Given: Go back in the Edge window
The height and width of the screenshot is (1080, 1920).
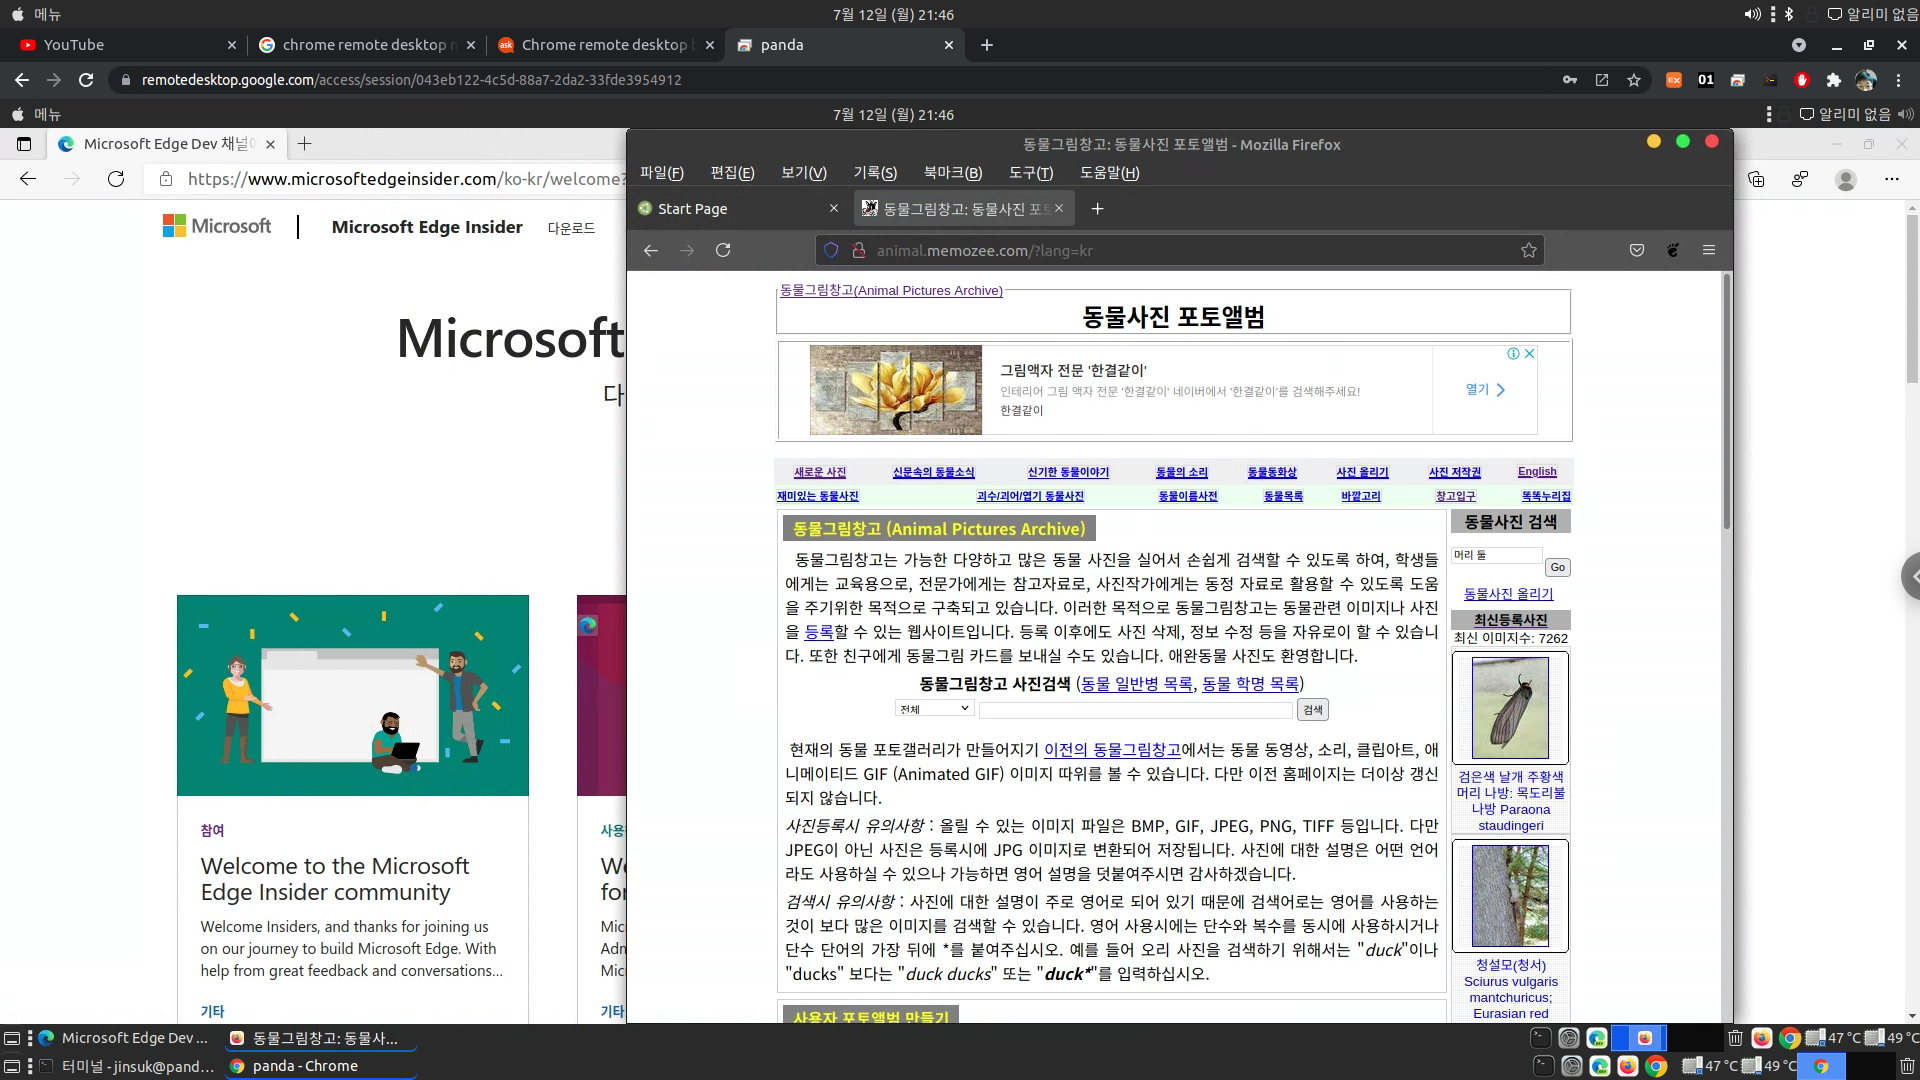Looking at the screenshot, I should (x=28, y=179).
